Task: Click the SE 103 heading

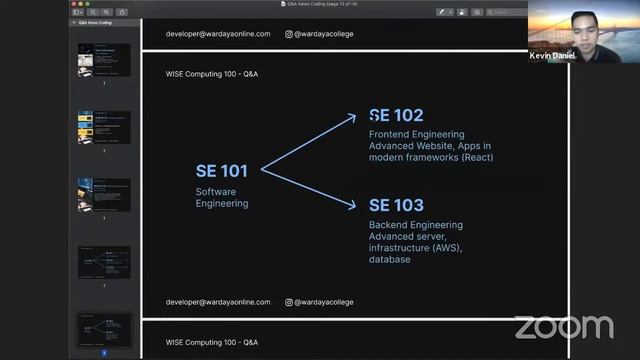Action: coord(396,205)
